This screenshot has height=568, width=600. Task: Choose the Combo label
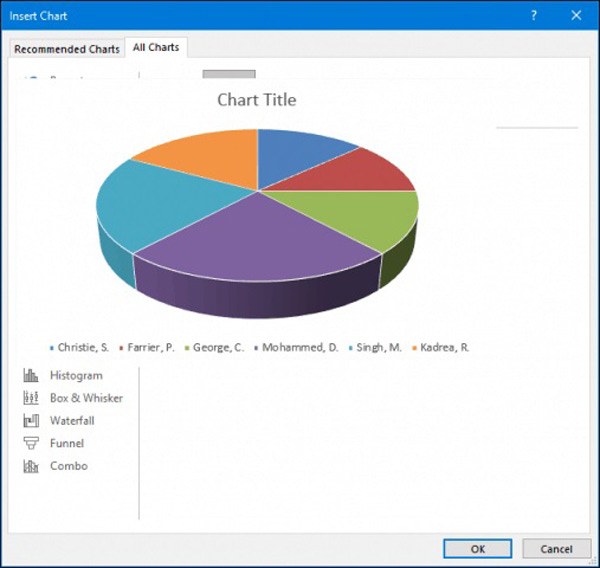pos(69,466)
